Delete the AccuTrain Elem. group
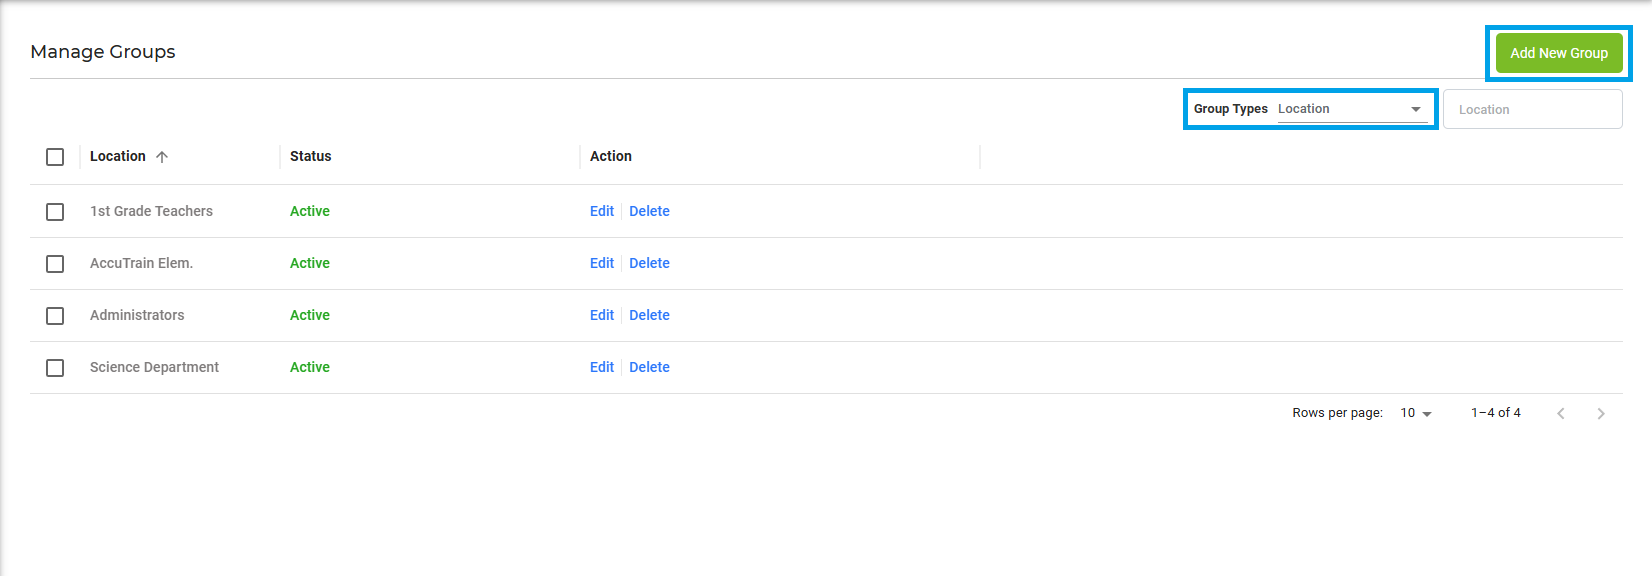The height and width of the screenshot is (576, 1652). (649, 263)
